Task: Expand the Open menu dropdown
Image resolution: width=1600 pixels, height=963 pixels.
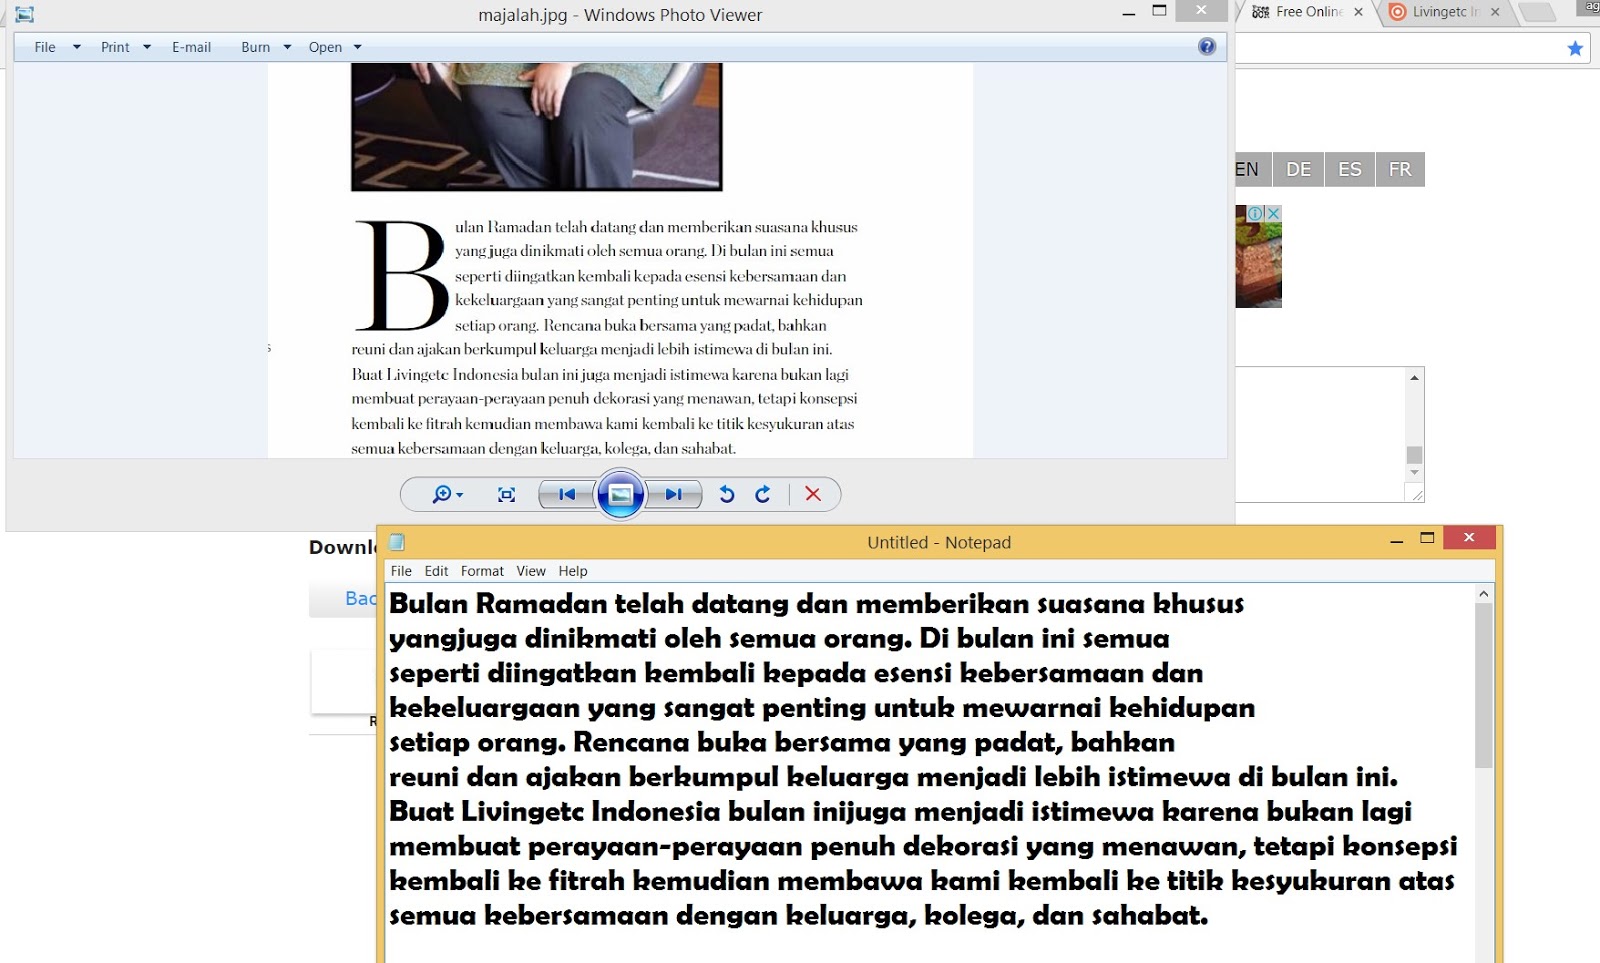Action: 356,46
